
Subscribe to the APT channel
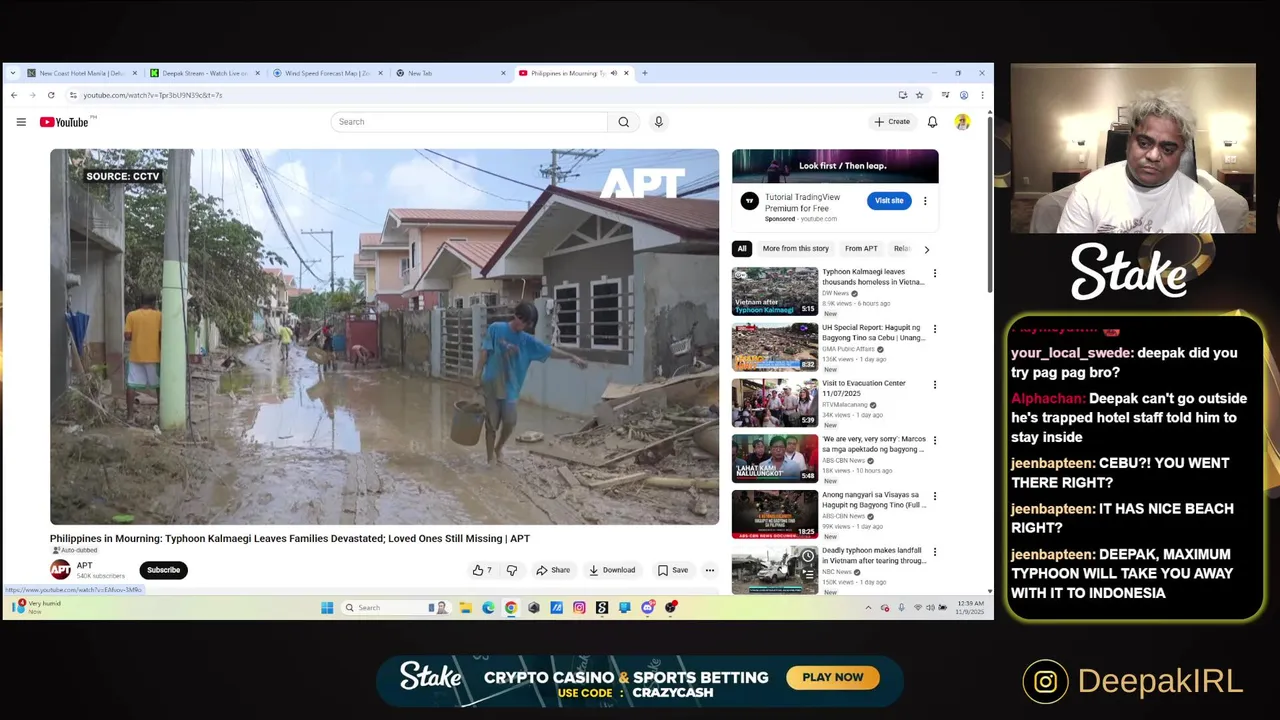[163, 570]
